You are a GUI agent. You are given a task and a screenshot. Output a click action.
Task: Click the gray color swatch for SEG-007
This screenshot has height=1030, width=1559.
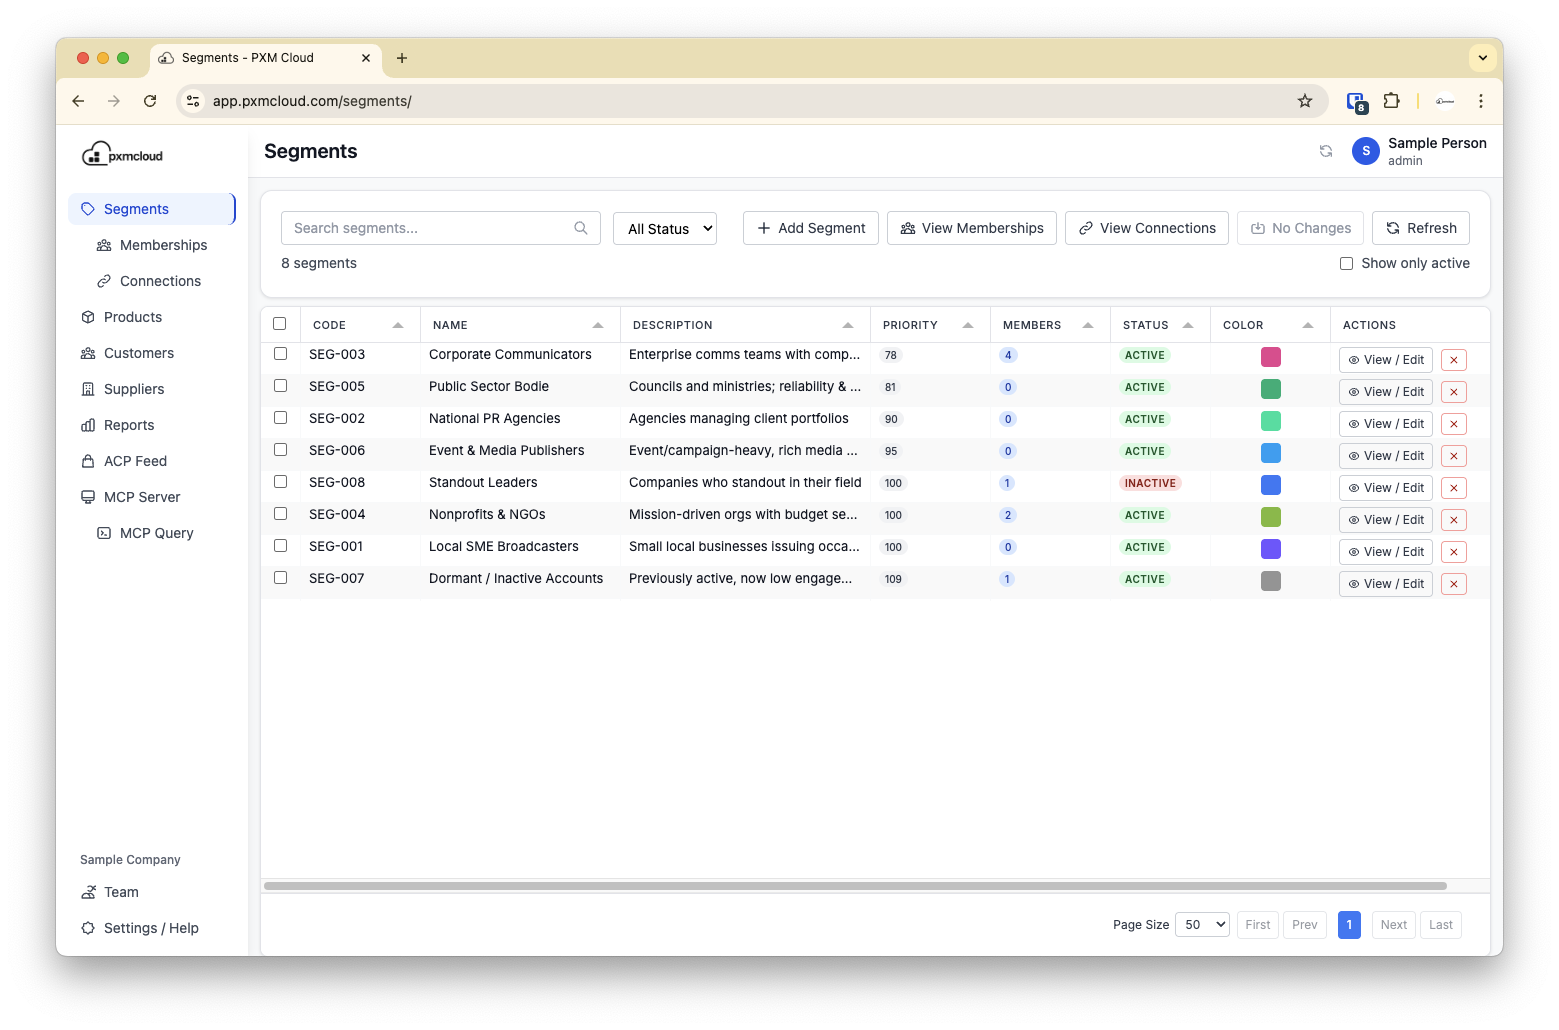click(1271, 581)
